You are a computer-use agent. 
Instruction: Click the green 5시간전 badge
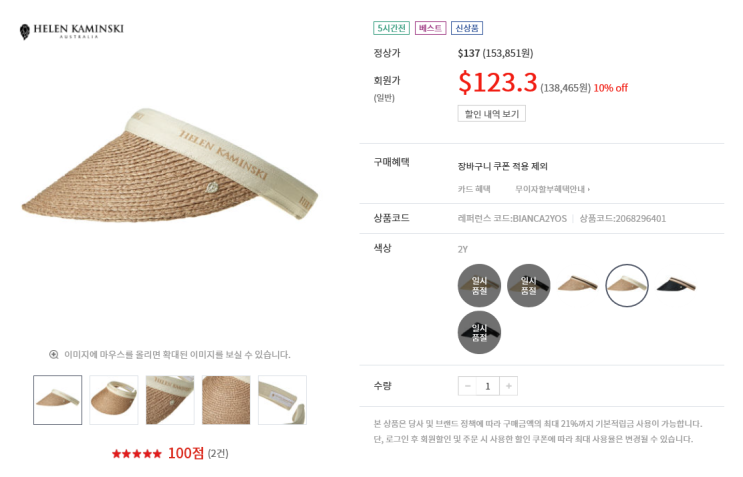click(392, 28)
